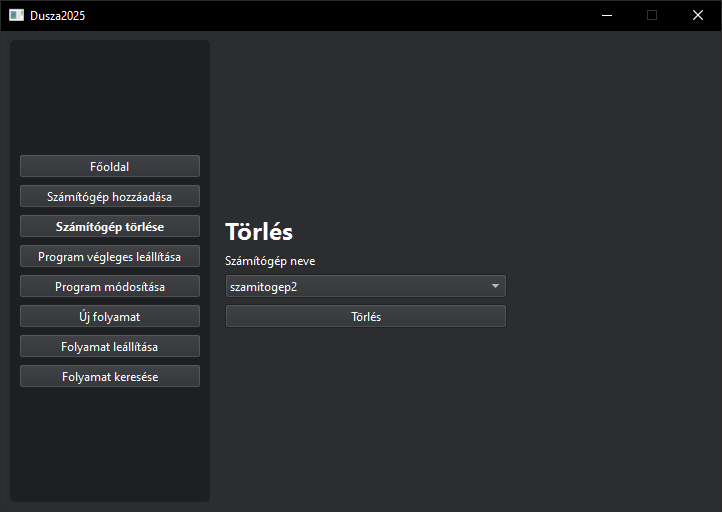Screen dimensions: 722x512
Task: Click the bold Törlés page heading
Action: (259, 232)
